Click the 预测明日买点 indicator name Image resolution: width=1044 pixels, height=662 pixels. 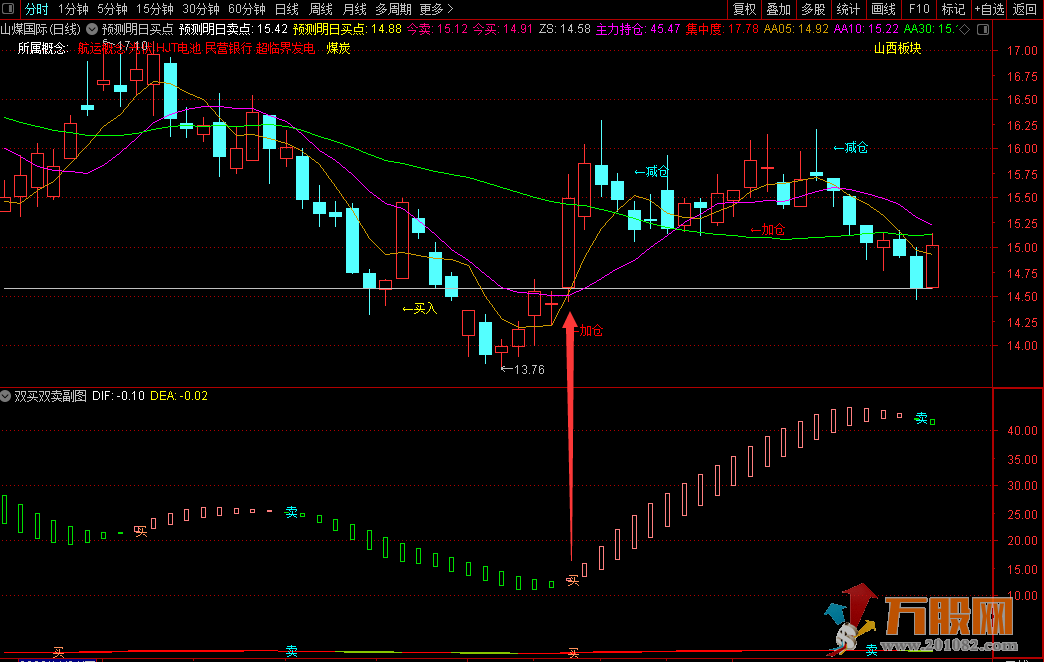[x=137, y=29]
